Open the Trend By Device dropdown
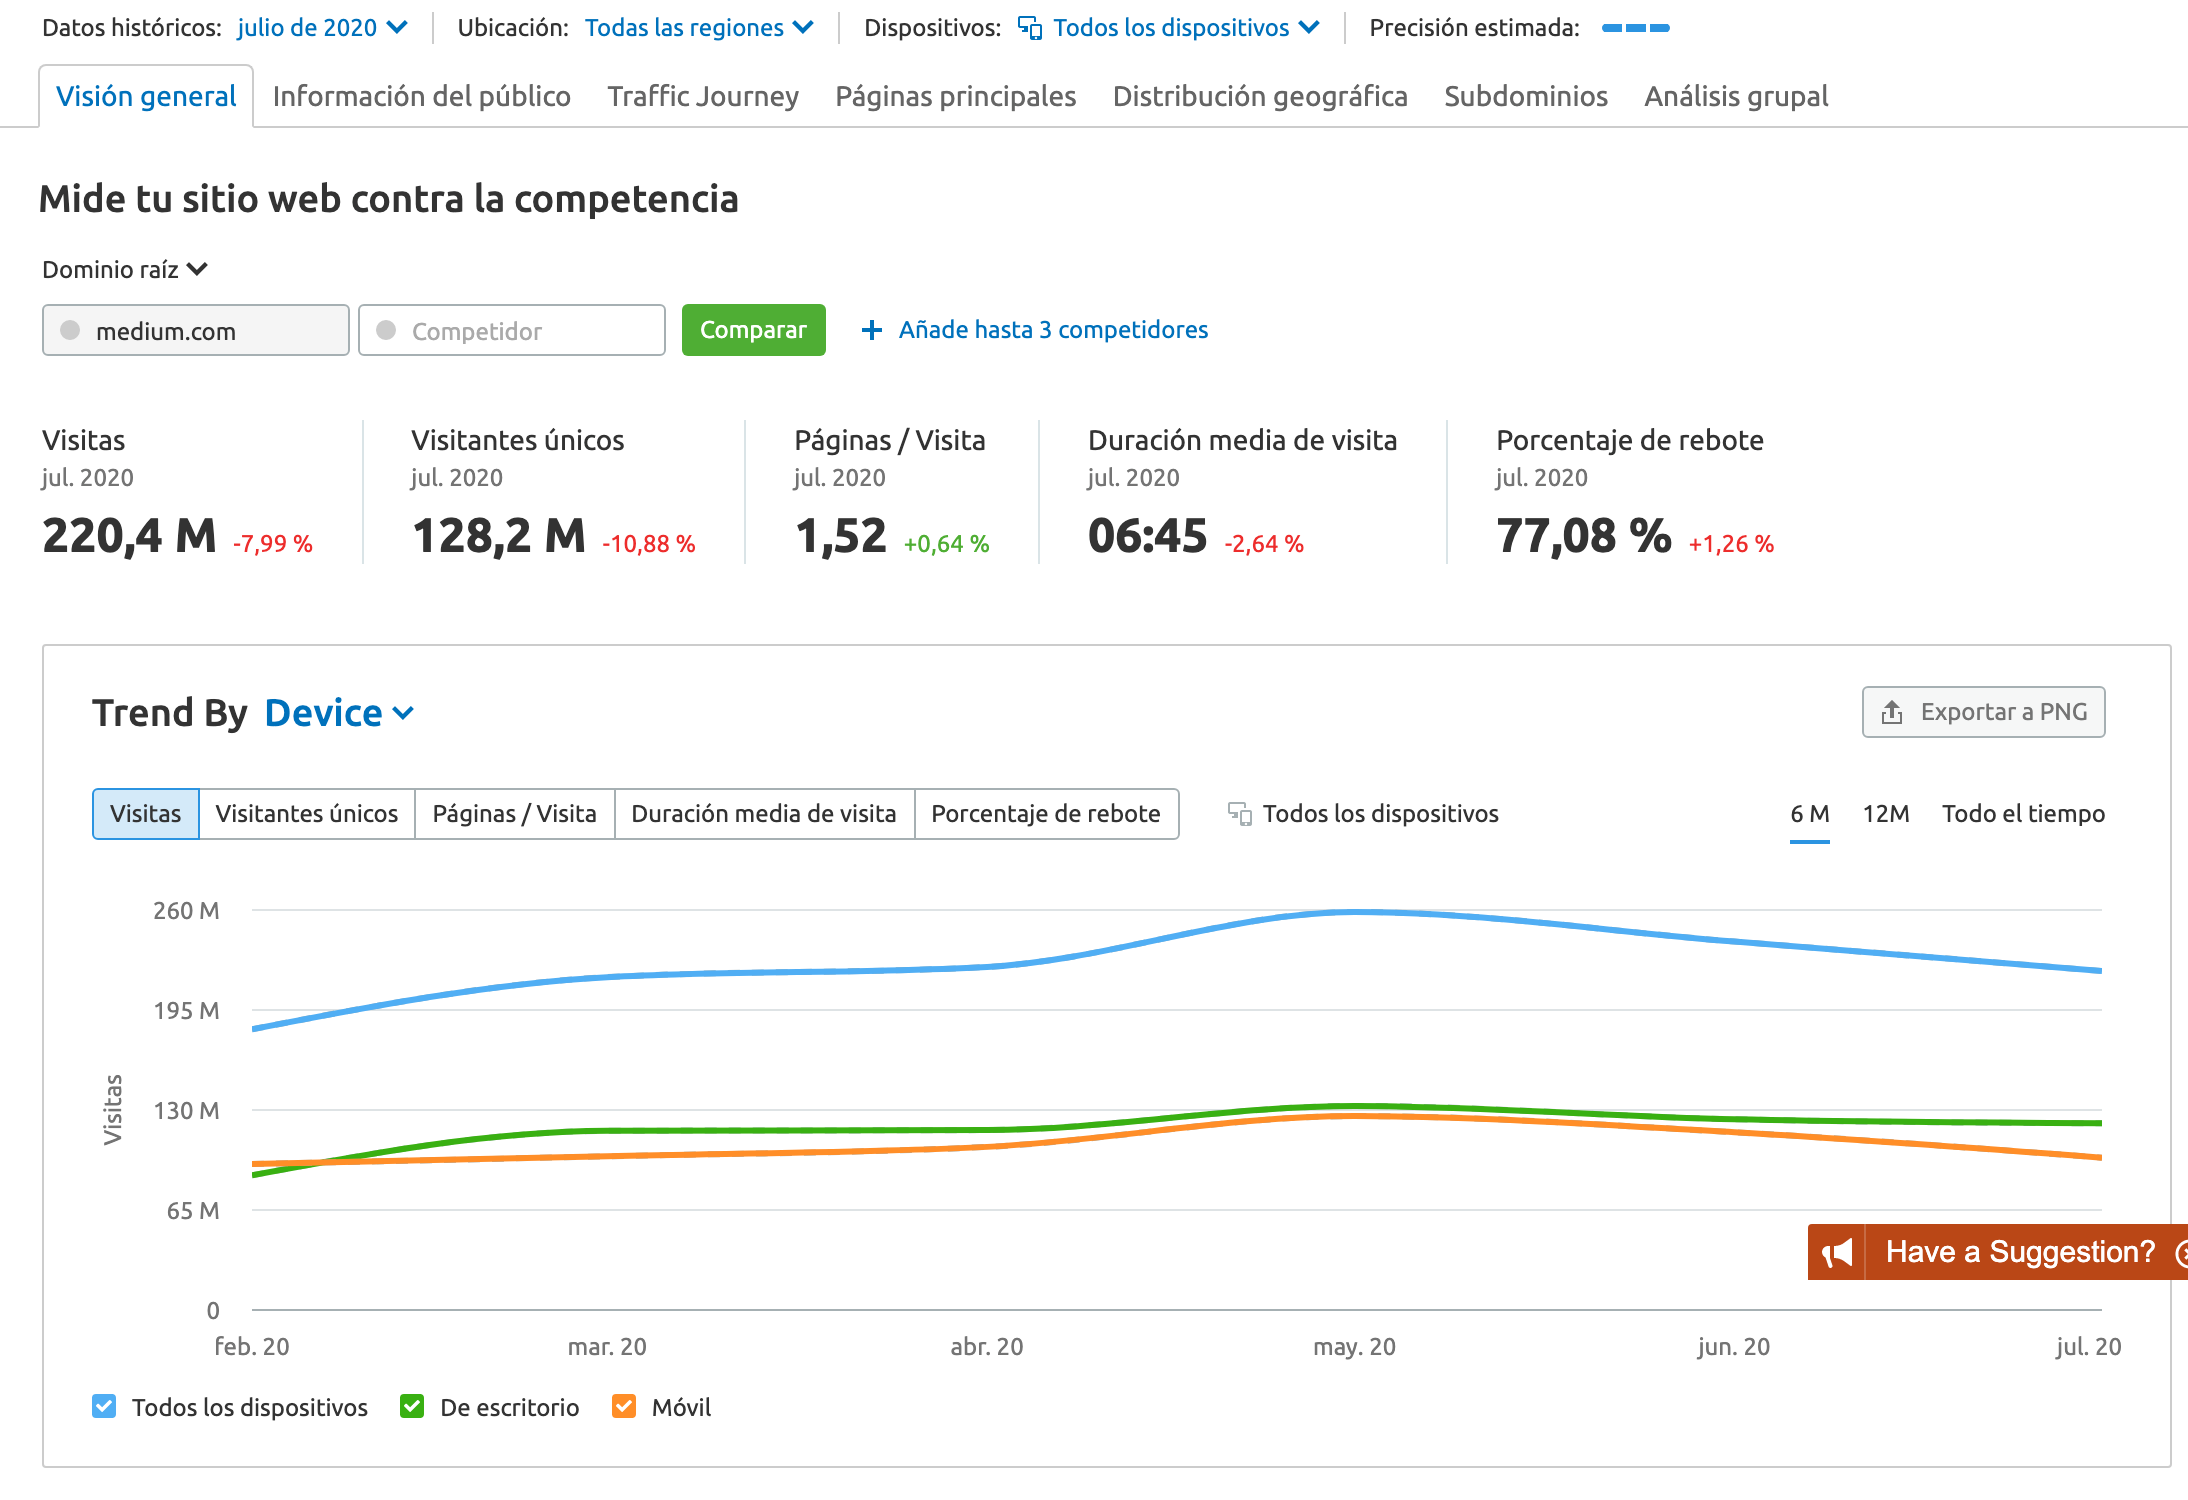 coord(339,713)
